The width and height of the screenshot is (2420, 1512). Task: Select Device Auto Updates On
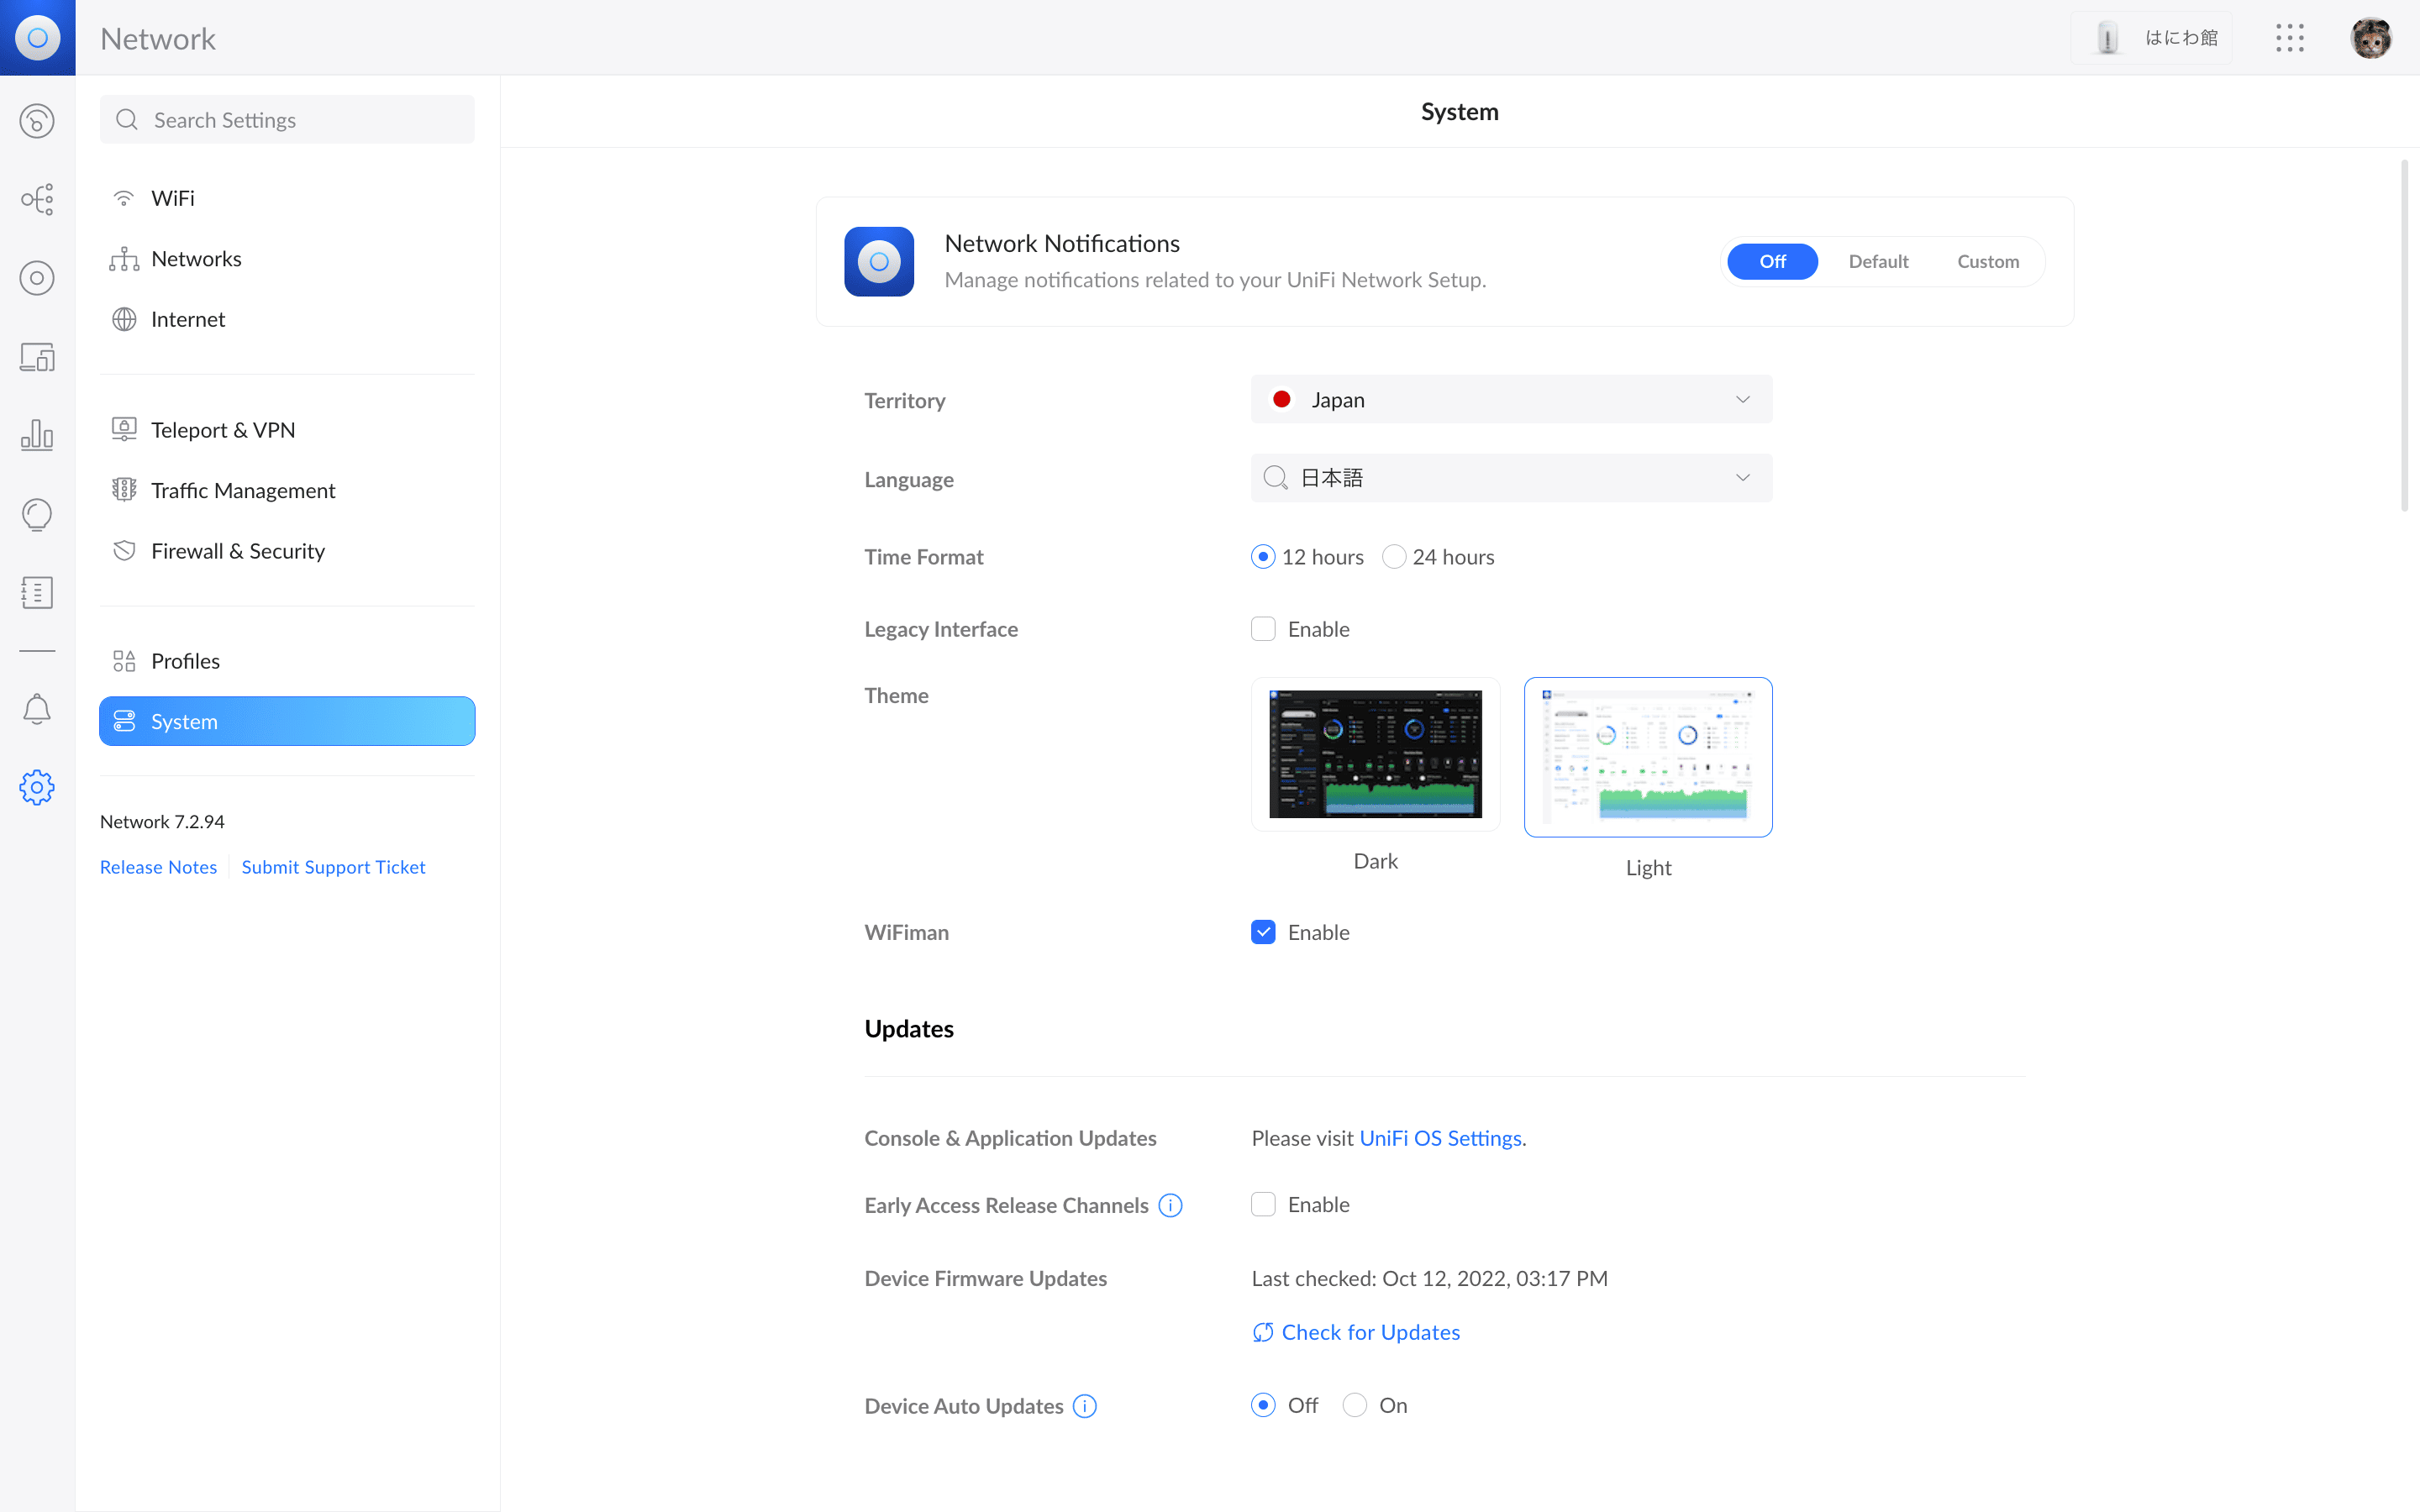(1355, 1406)
